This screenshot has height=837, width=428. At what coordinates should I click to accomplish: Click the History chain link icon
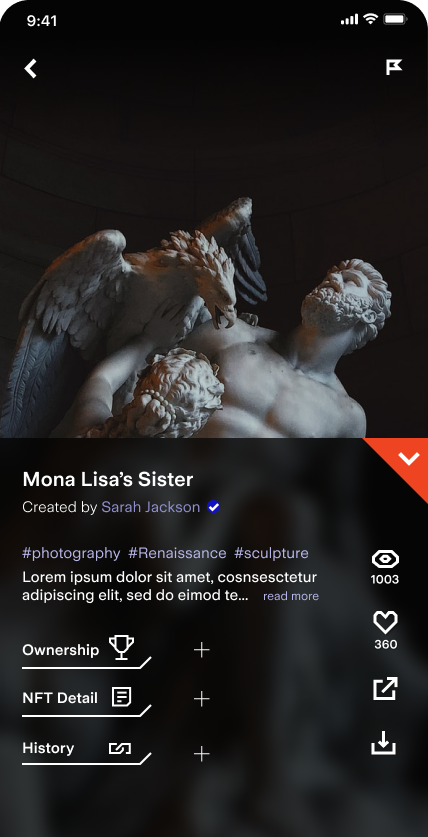[x=120, y=748]
